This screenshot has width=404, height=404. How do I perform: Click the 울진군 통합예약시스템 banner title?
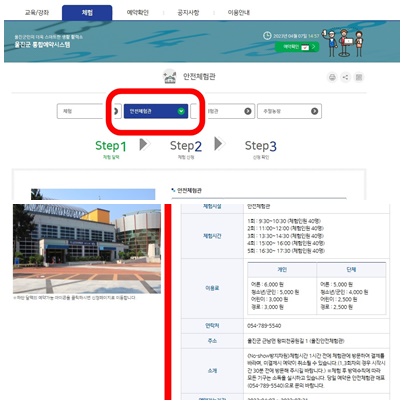point(42,45)
